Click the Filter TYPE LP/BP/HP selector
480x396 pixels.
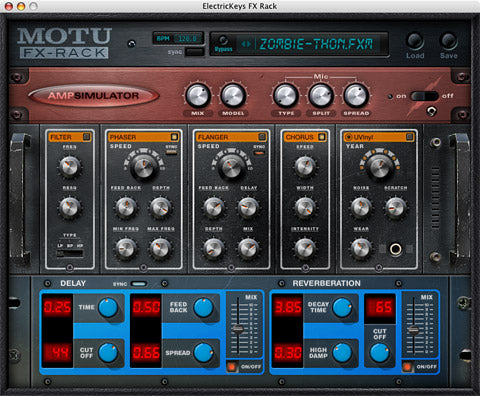(70, 253)
